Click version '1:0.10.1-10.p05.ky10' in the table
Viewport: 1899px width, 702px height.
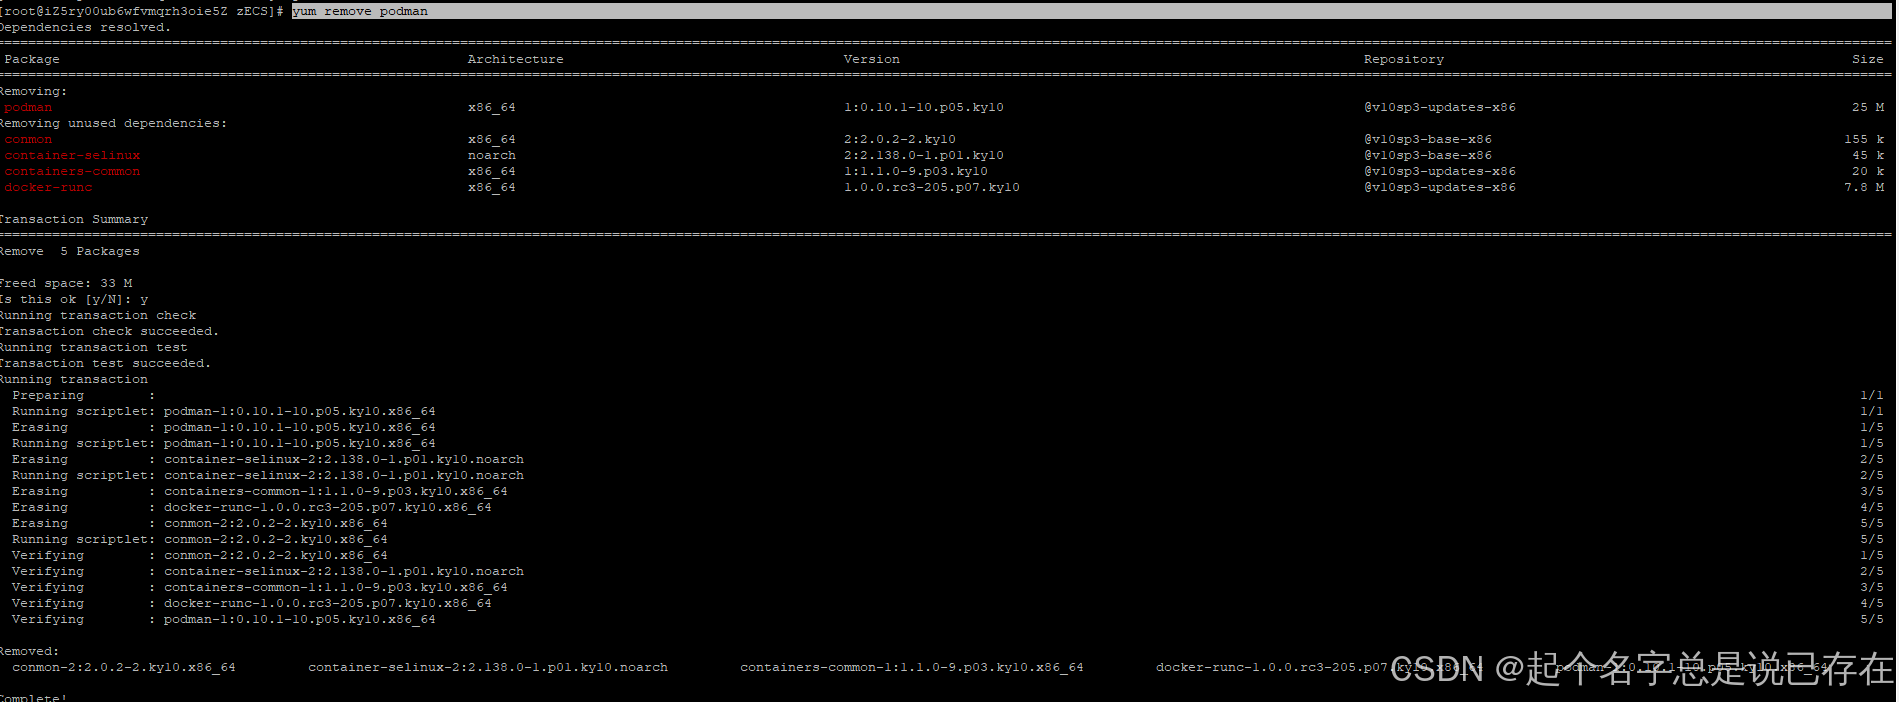[x=923, y=107]
